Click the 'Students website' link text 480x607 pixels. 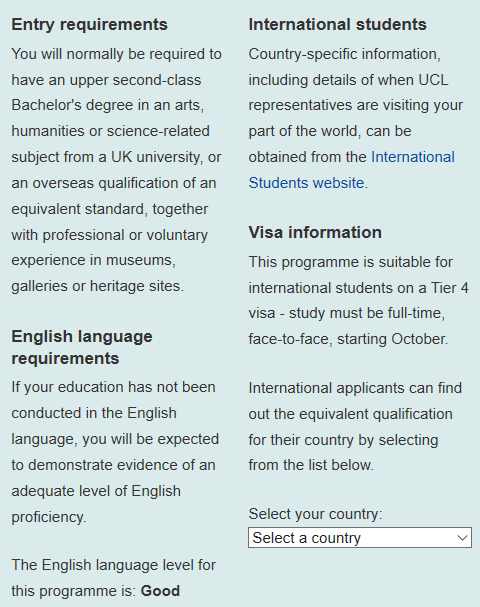(x=306, y=183)
